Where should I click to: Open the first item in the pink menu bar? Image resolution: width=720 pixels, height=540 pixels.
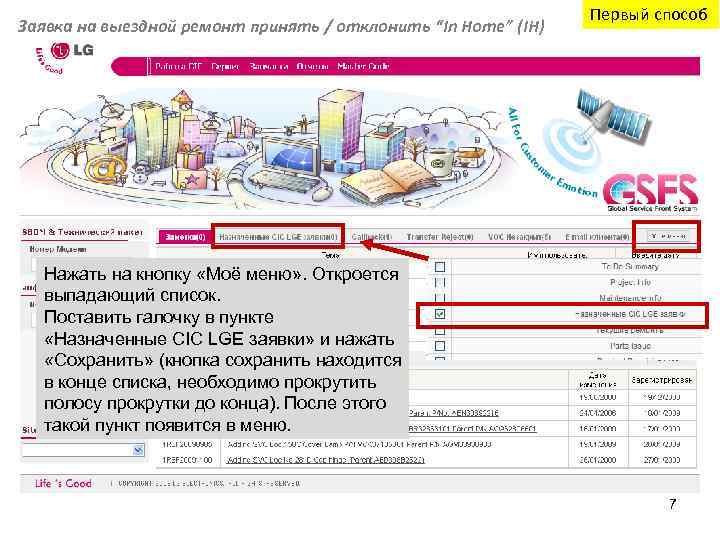[178, 67]
